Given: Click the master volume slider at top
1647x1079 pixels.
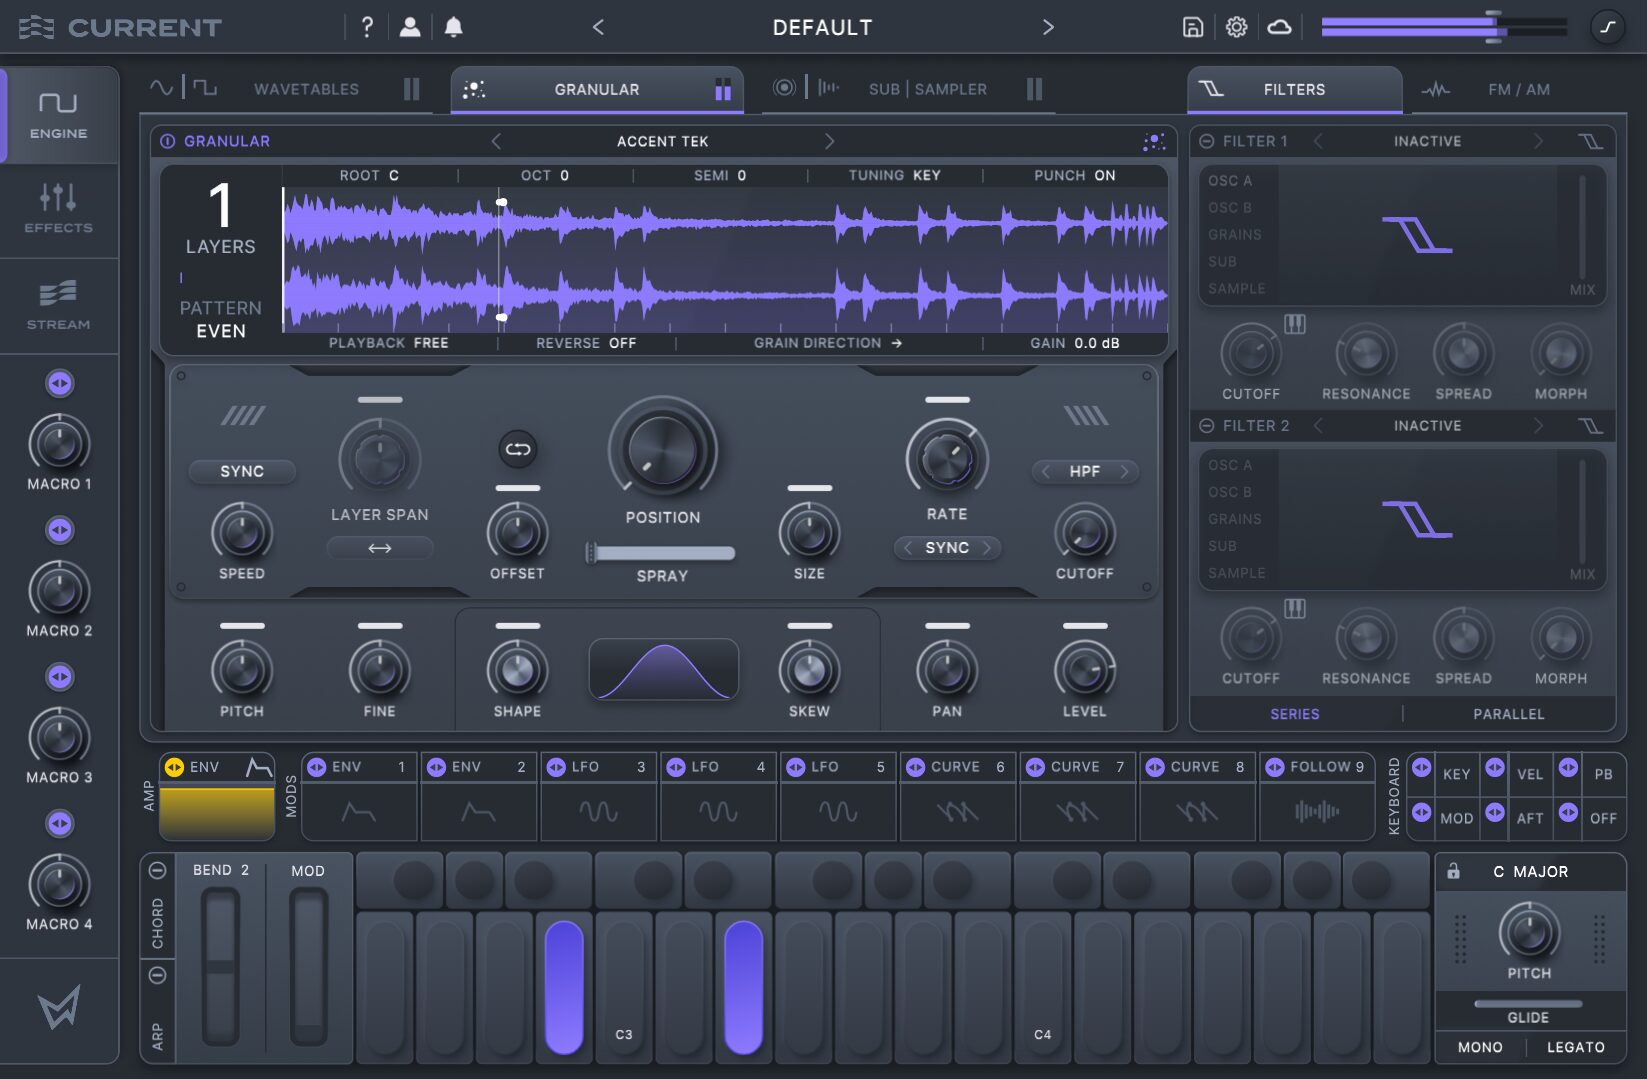Looking at the screenshot, I should tap(1443, 27).
